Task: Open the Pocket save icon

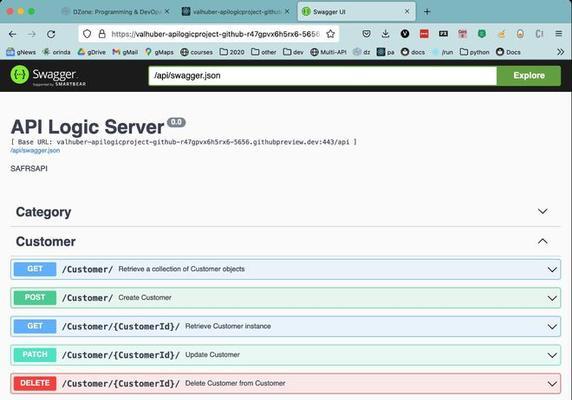Action: coord(367,34)
